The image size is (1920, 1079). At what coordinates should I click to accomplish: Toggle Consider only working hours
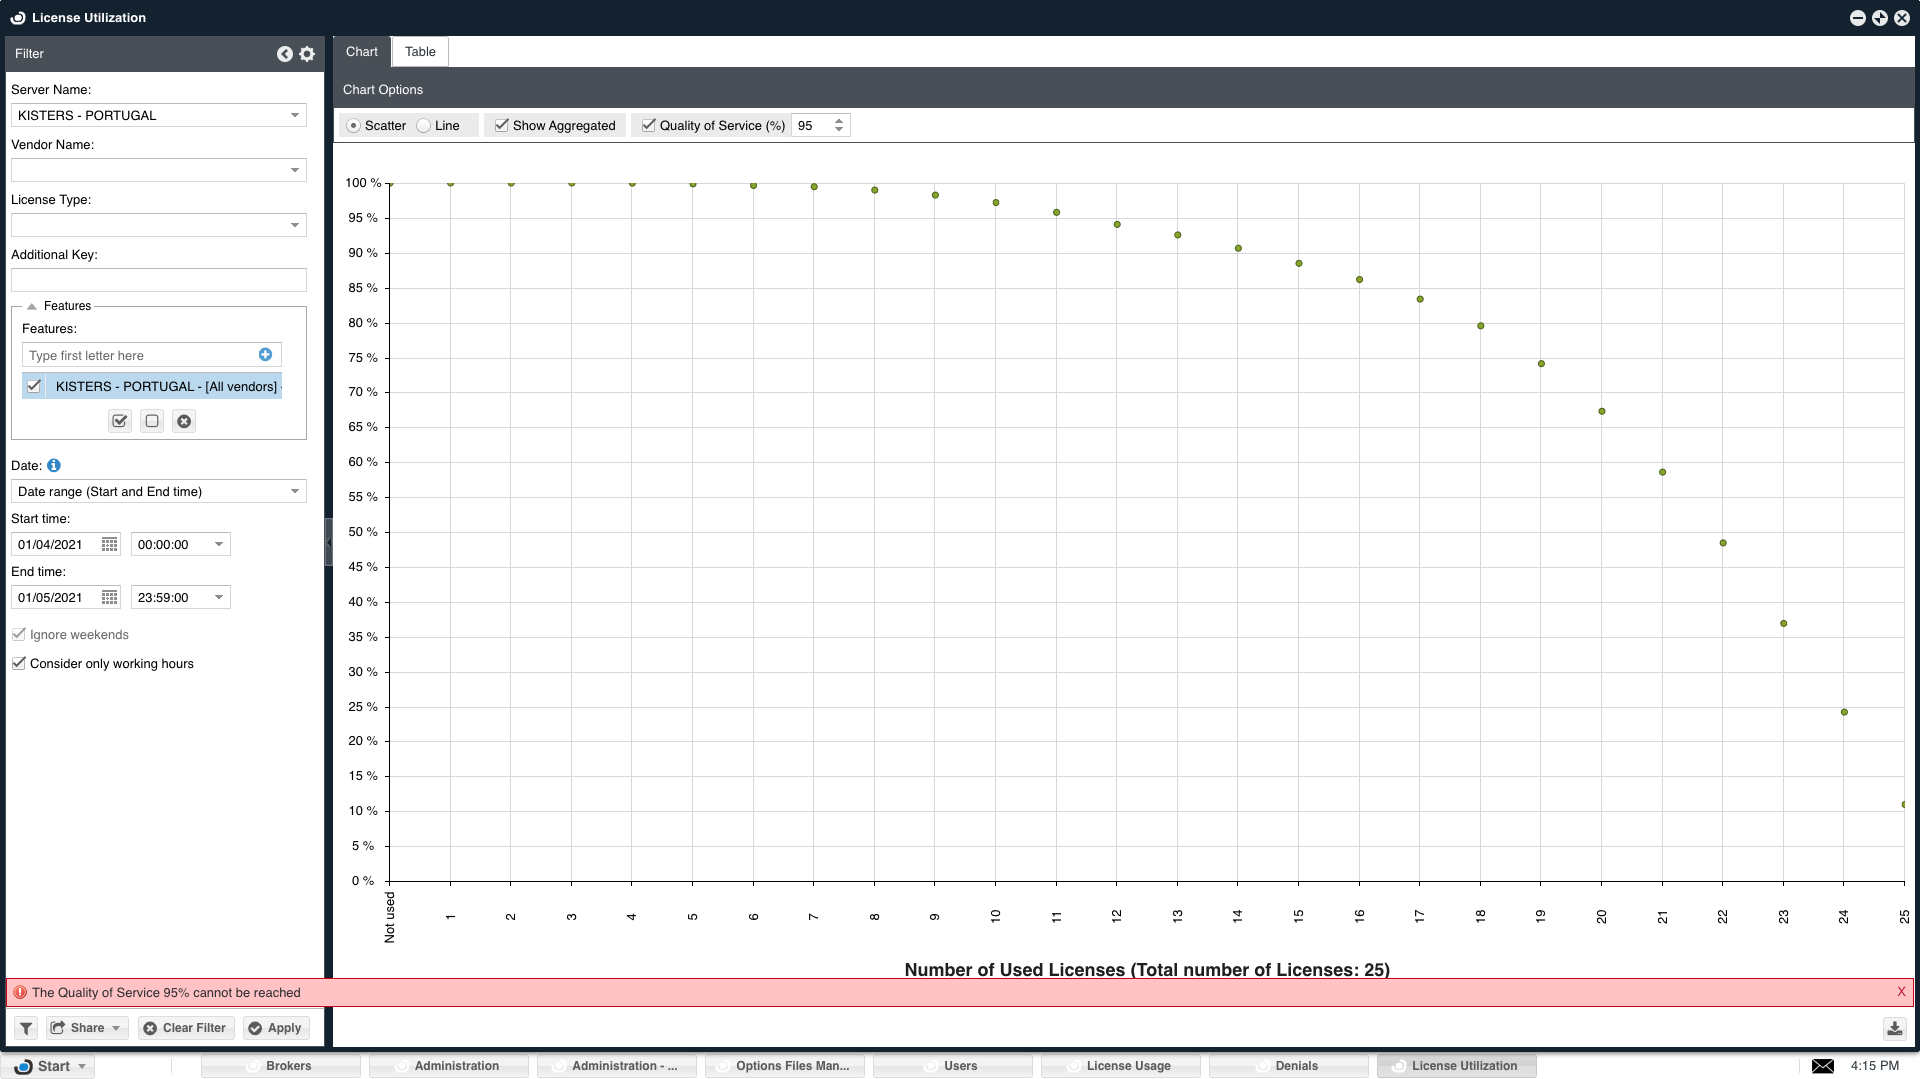(19, 664)
